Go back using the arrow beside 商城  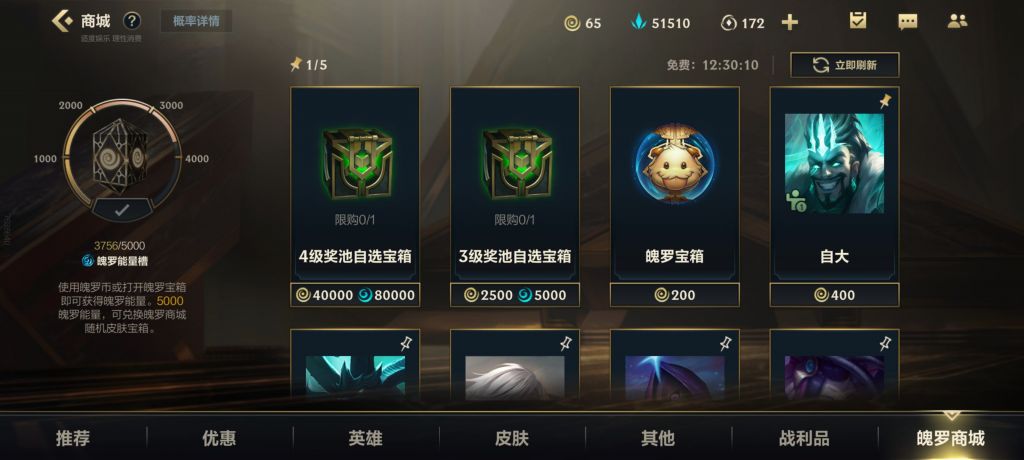tap(62, 21)
